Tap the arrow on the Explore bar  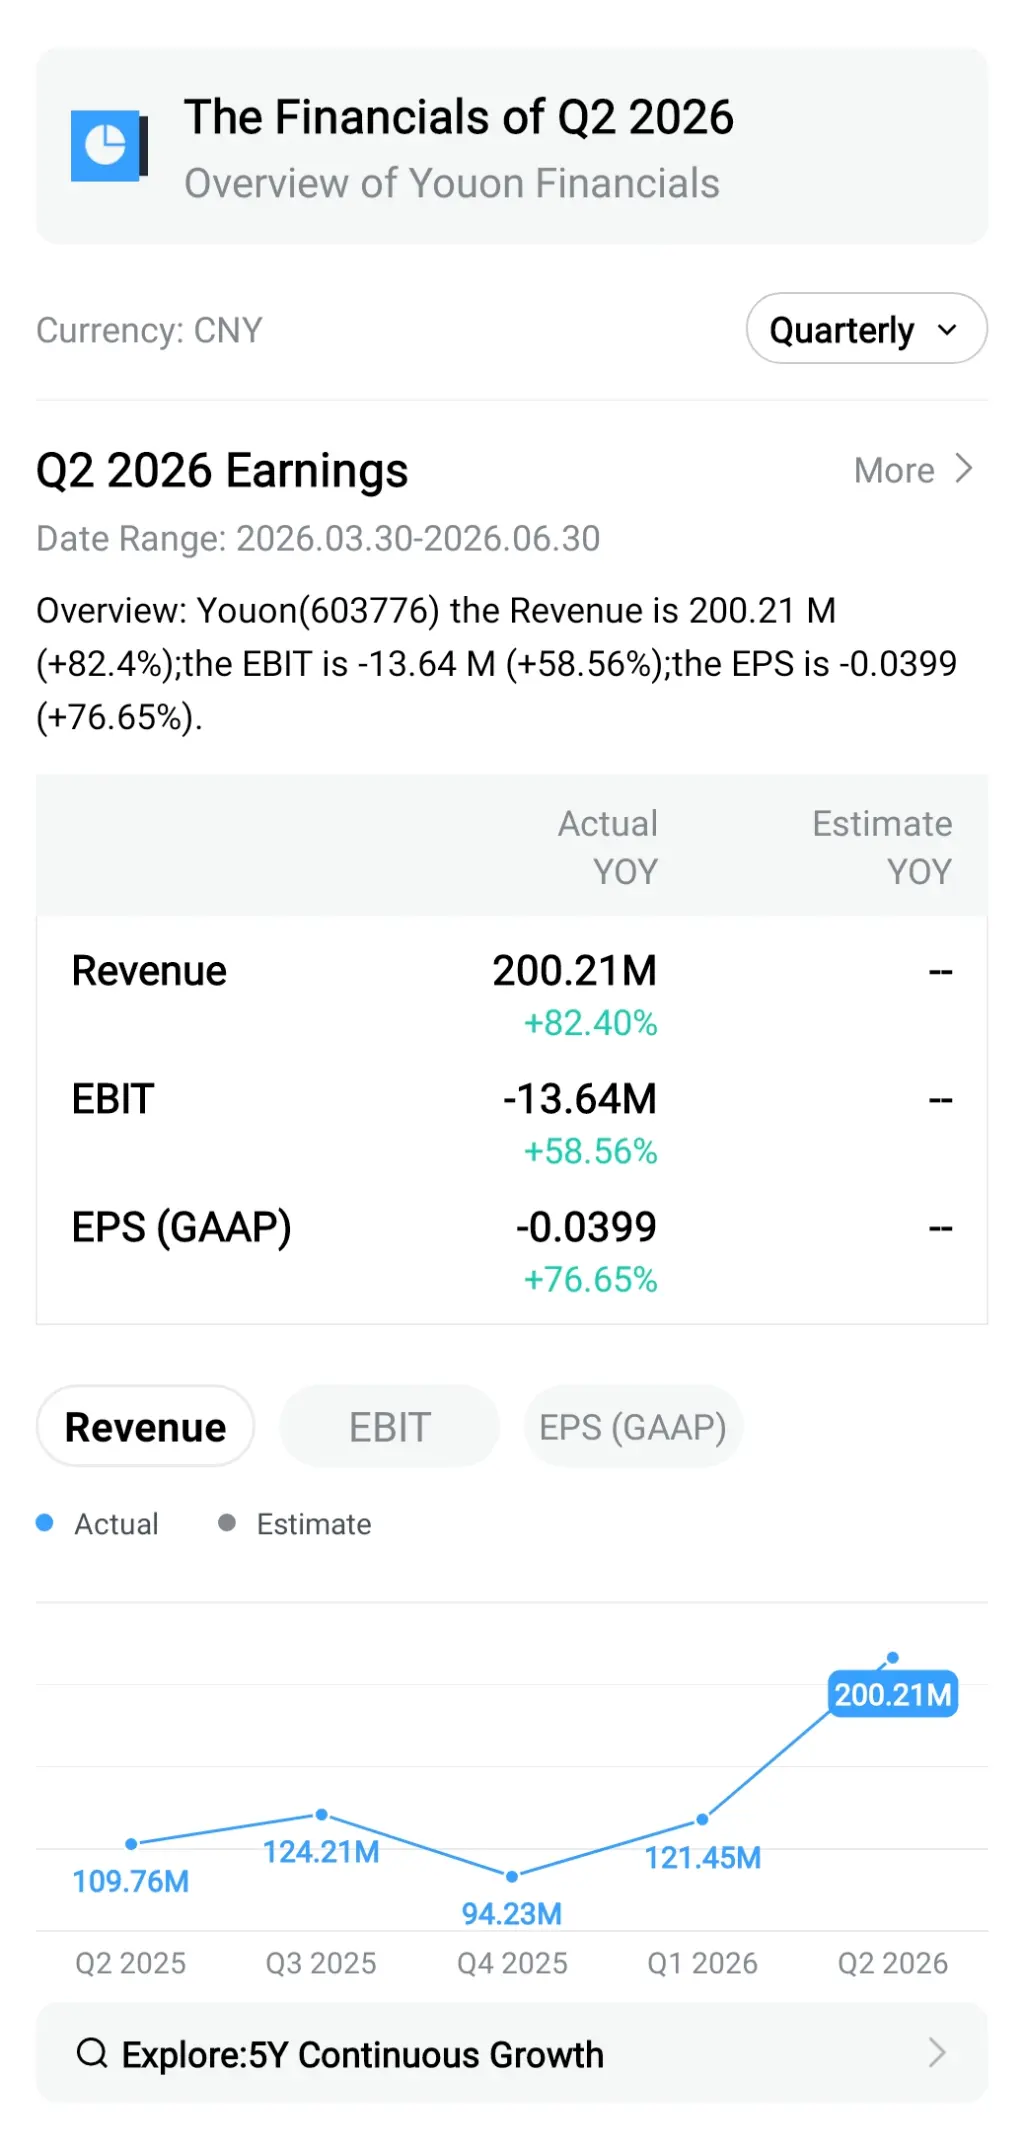937,2053
